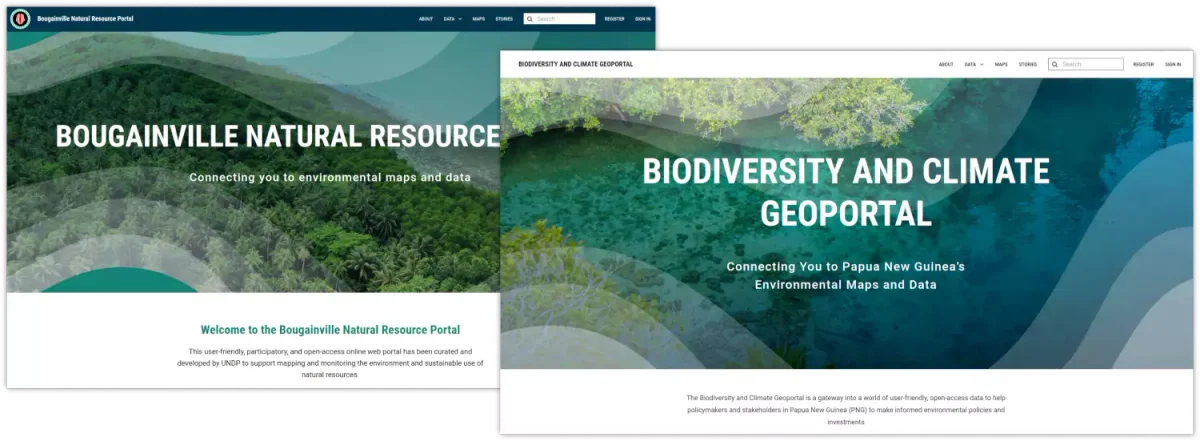Expand the Data dropdown in Bougainville portal
The height and width of the screenshot is (441, 1200).
tap(452, 18)
